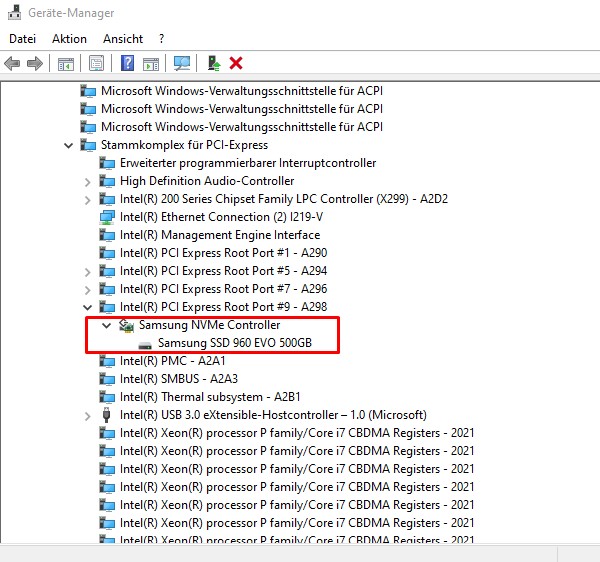
Task: Open the Ansicht menu
Action: coord(123,39)
